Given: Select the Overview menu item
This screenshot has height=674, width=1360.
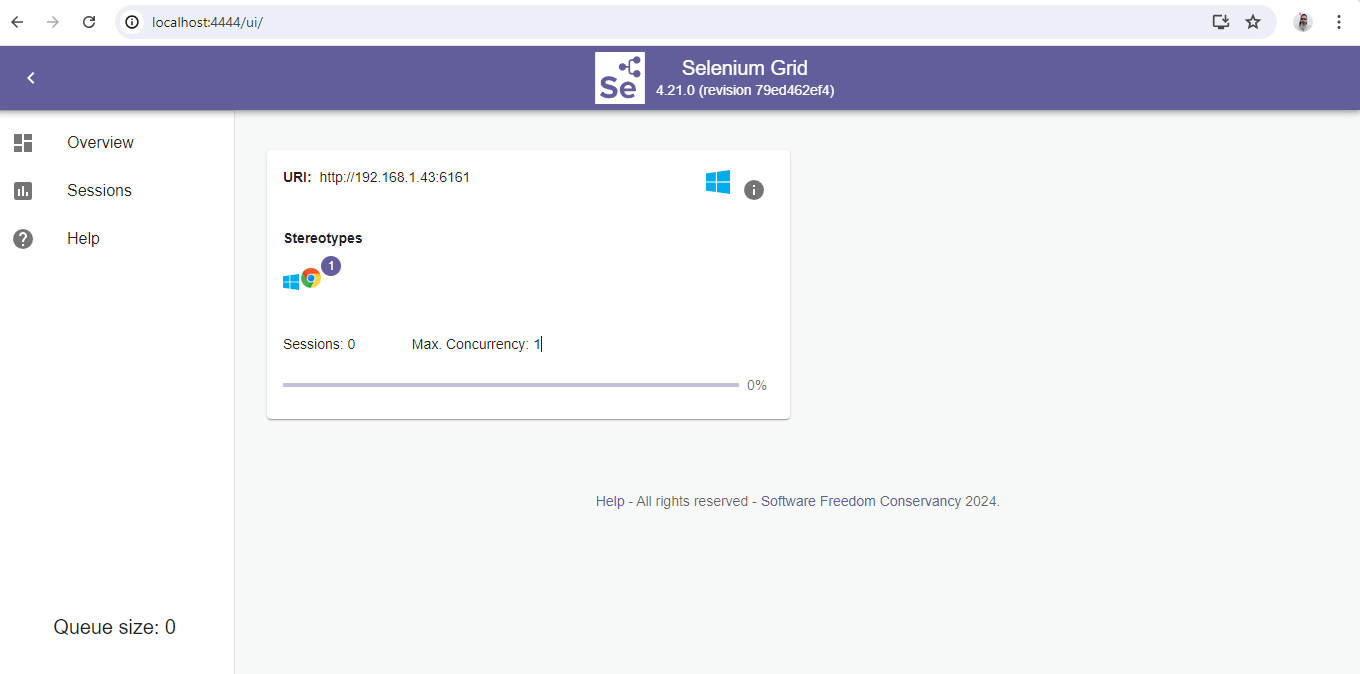Looking at the screenshot, I should click(x=100, y=143).
